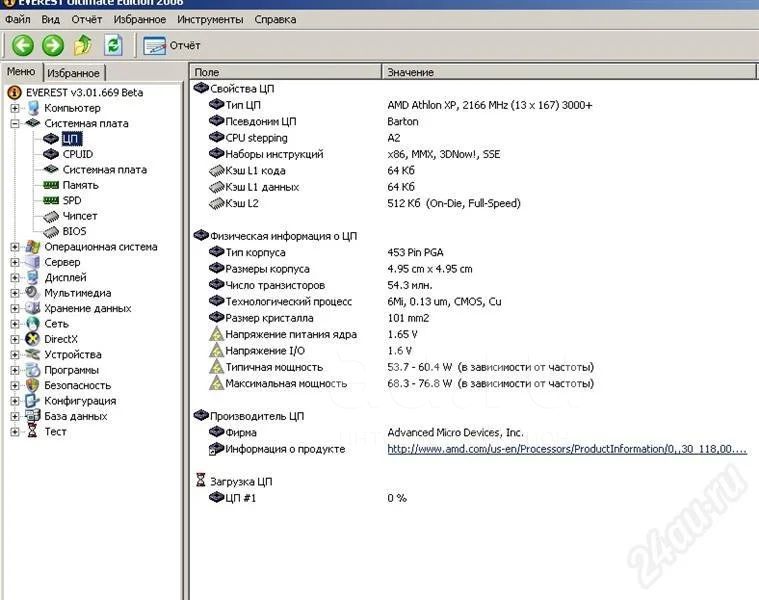Switch to the Меню tab
The height and width of the screenshot is (600, 759).
click(x=21, y=72)
